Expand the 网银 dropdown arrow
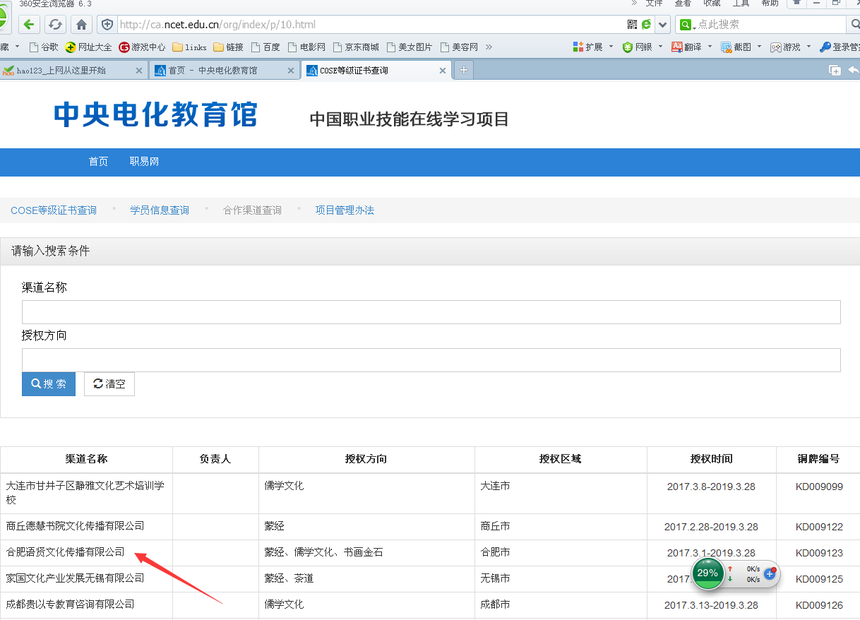Viewport: 860px width, 620px height. point(660,47)
